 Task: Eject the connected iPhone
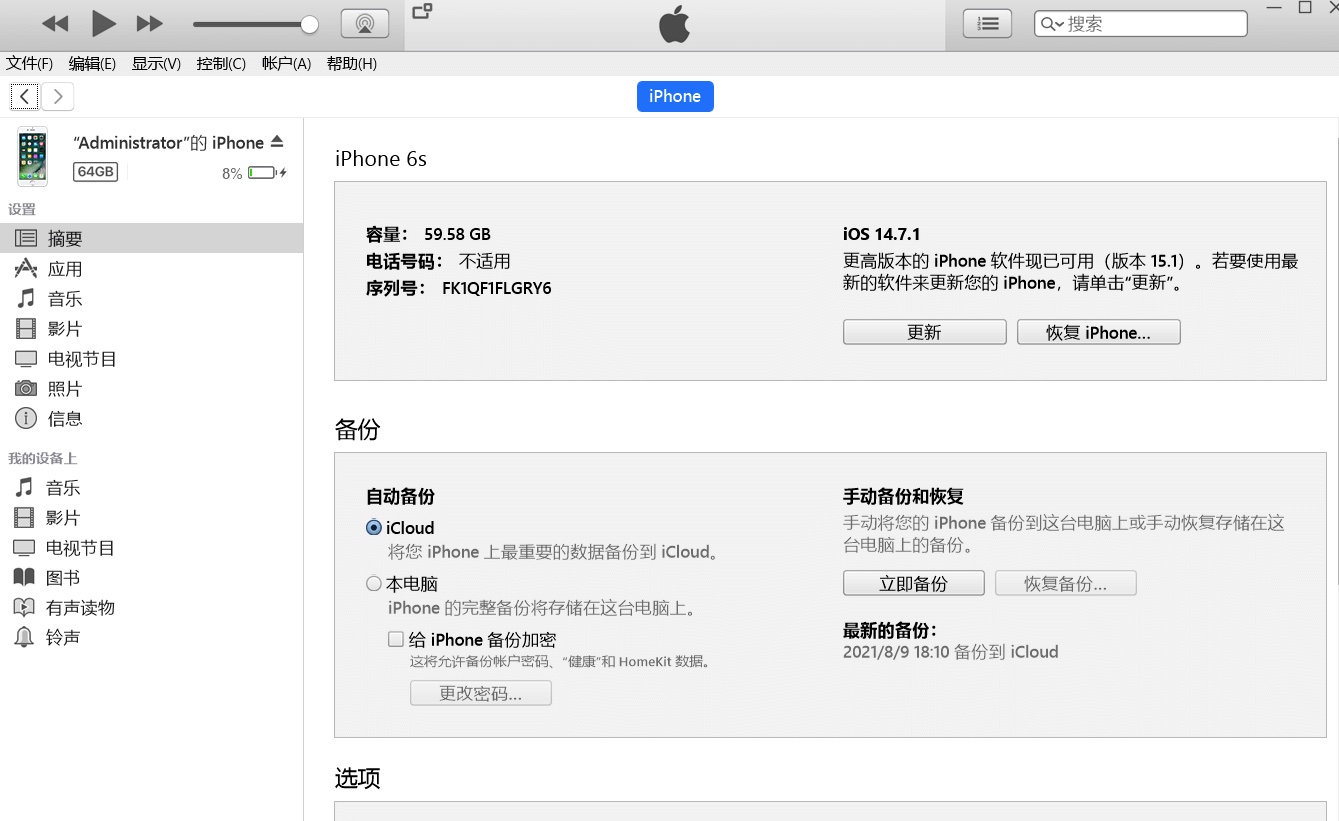[278, 142]
